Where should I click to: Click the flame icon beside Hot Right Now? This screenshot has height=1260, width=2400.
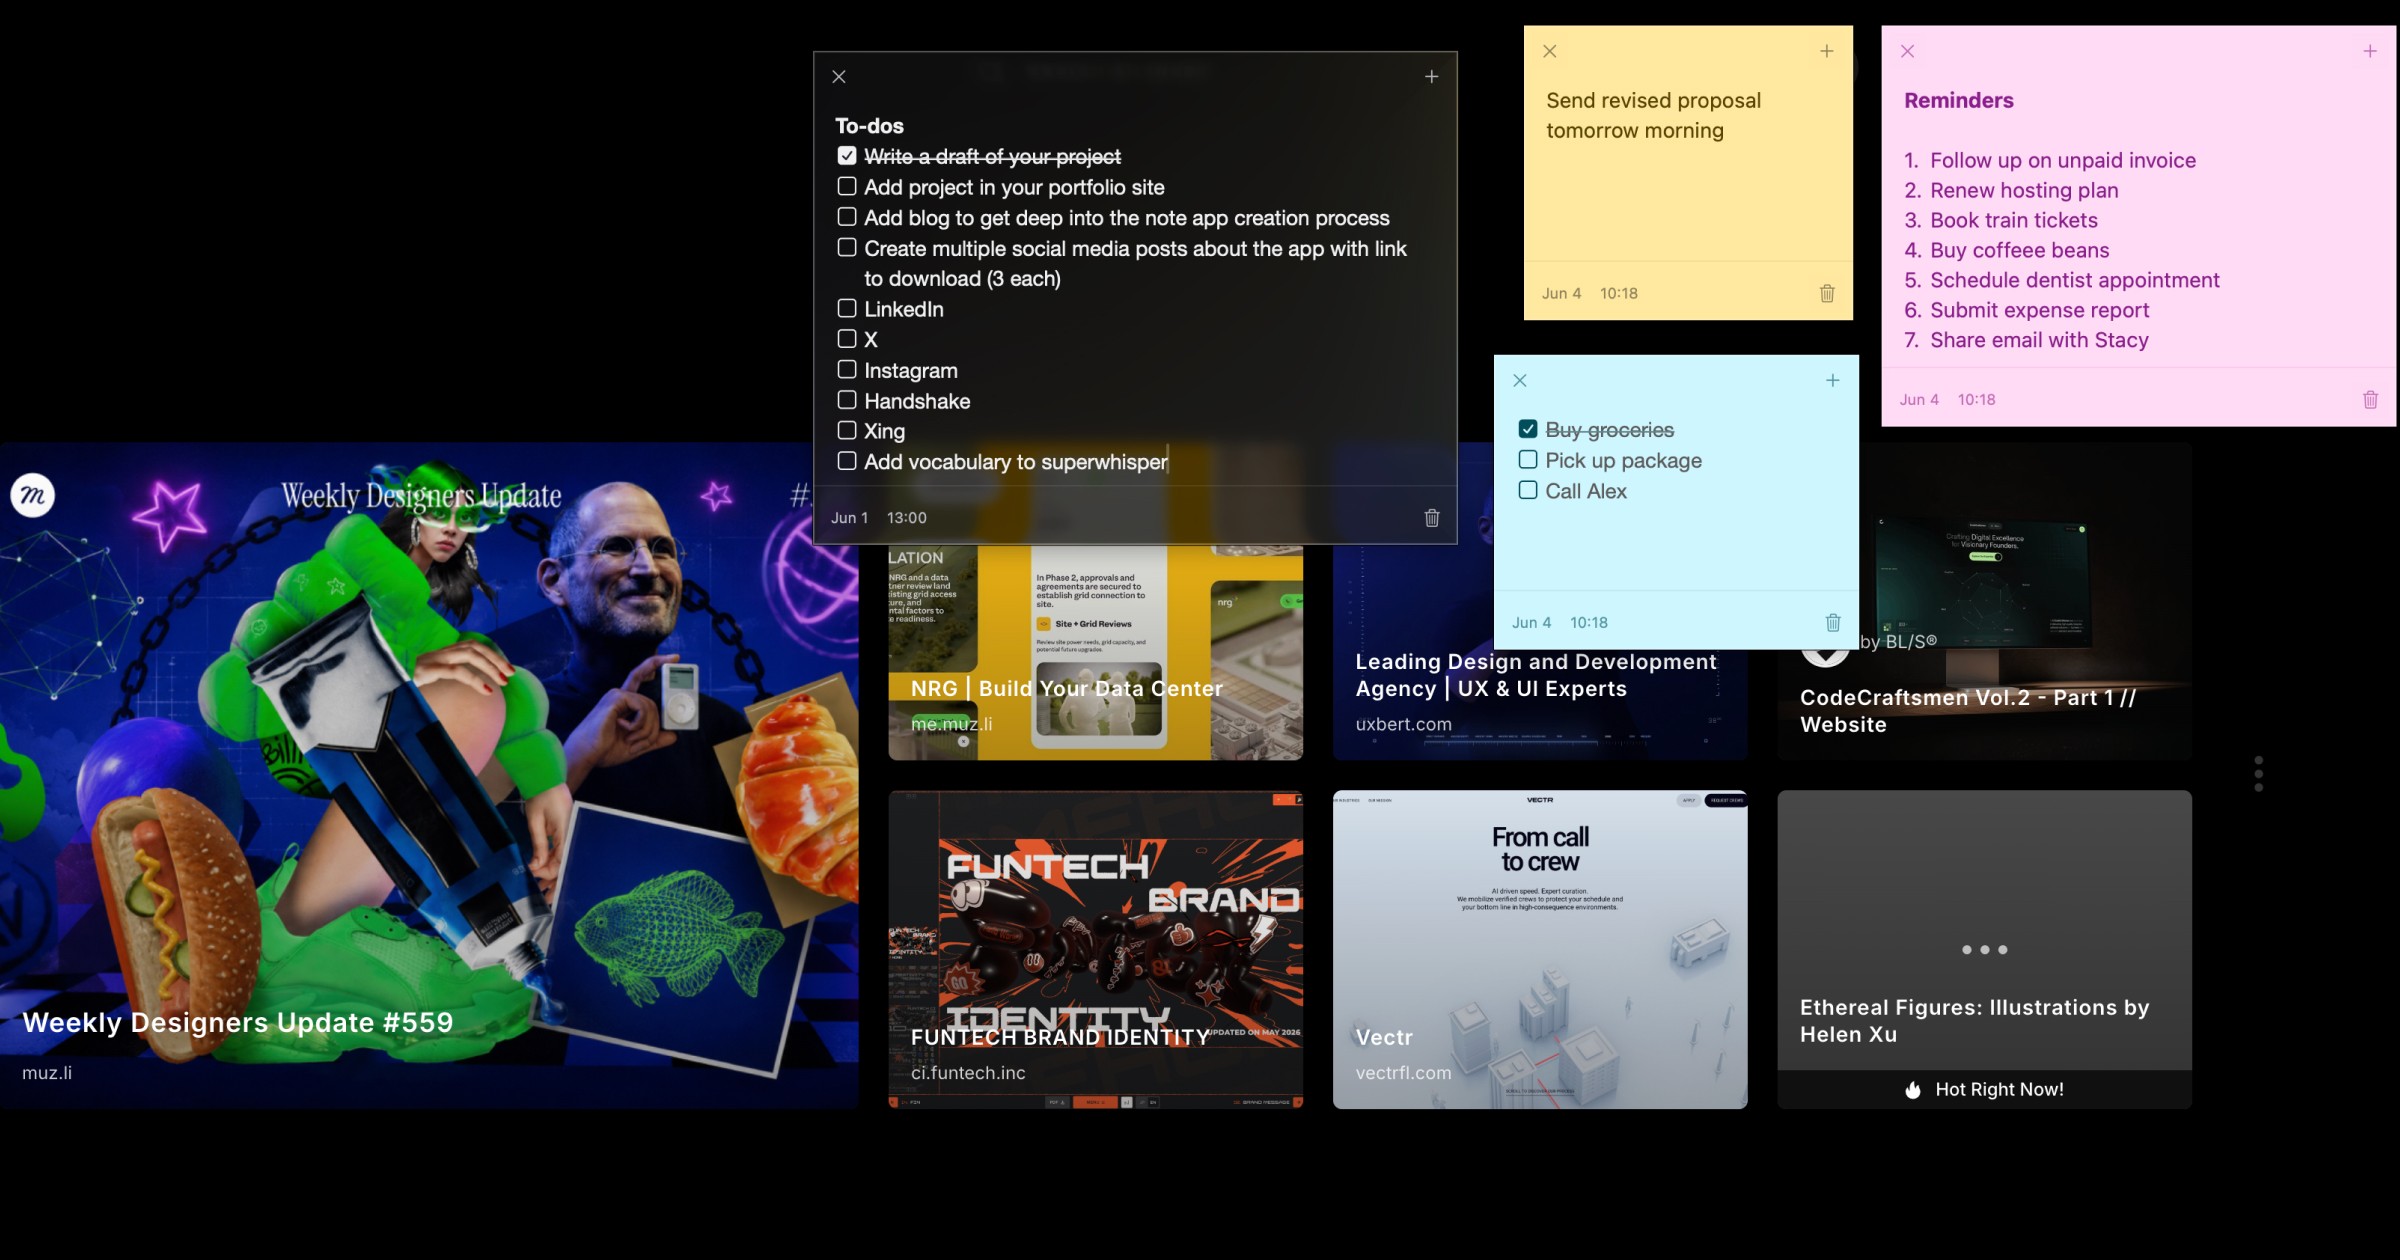1912,1089
